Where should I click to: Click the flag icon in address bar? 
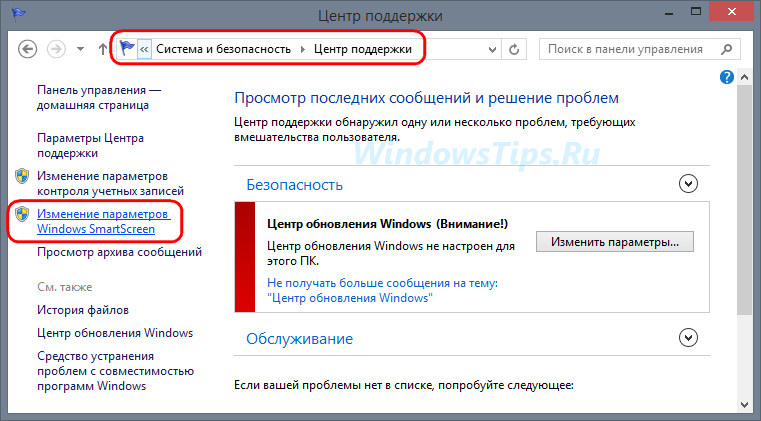pos(127,49)
